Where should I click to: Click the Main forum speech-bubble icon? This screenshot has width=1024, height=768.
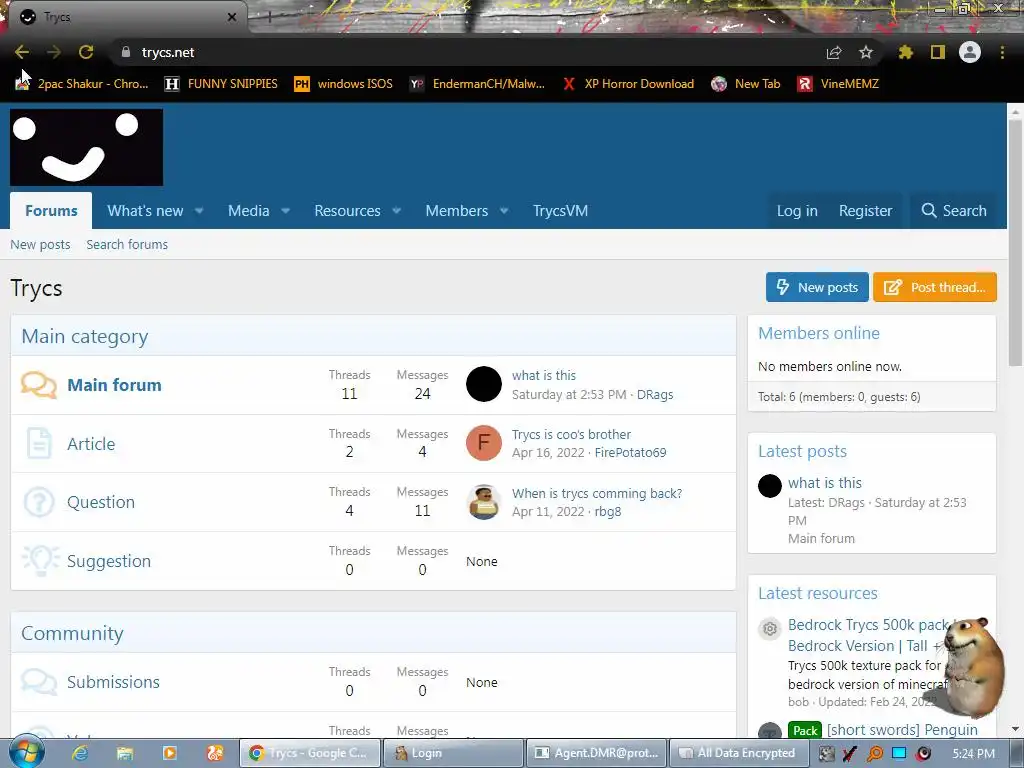click(39, 385)
